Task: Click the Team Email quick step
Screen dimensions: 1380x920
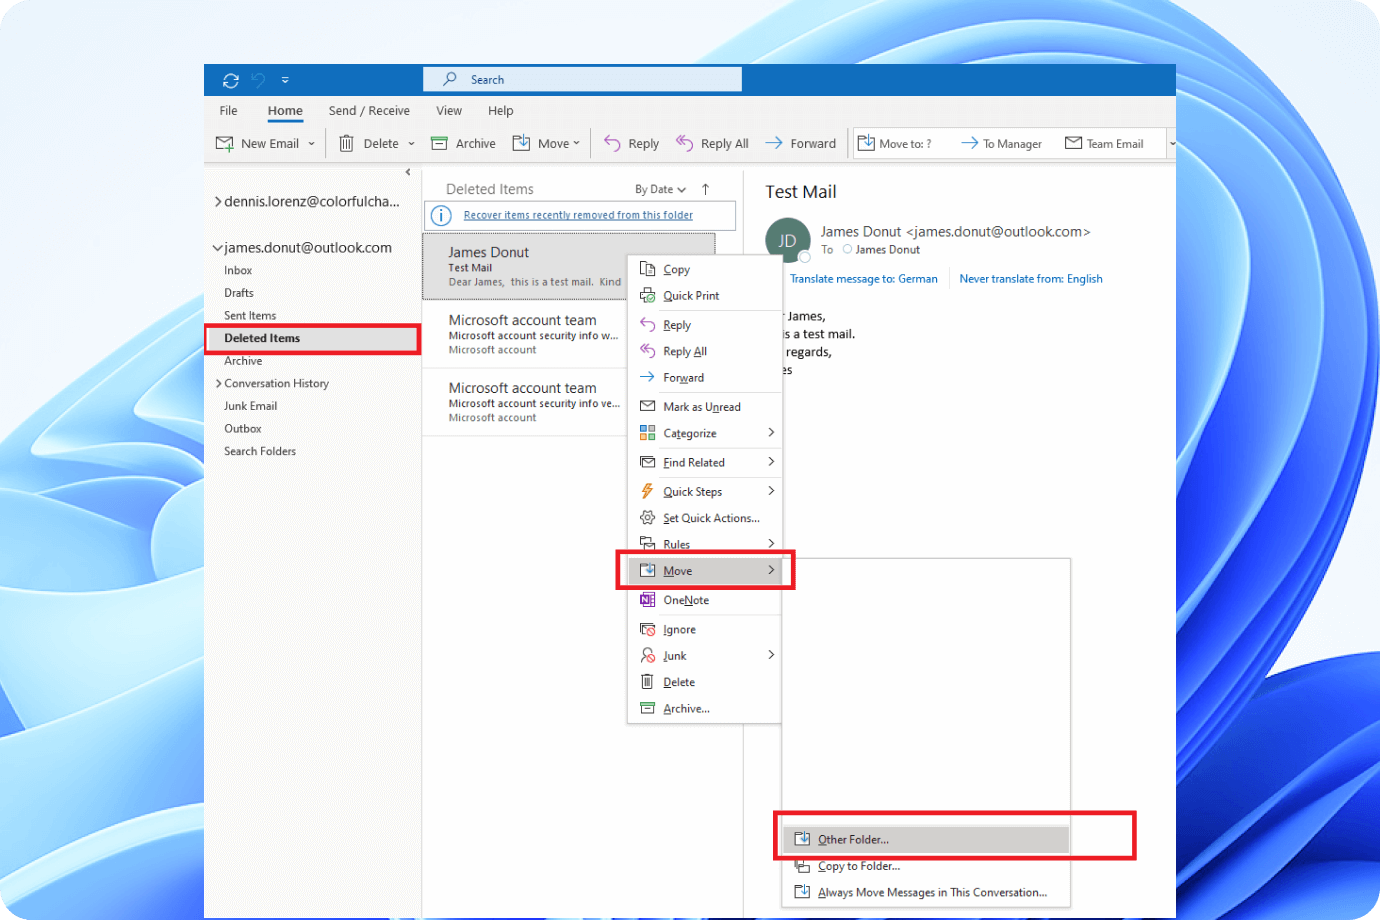Action: tap(1104, 144)
